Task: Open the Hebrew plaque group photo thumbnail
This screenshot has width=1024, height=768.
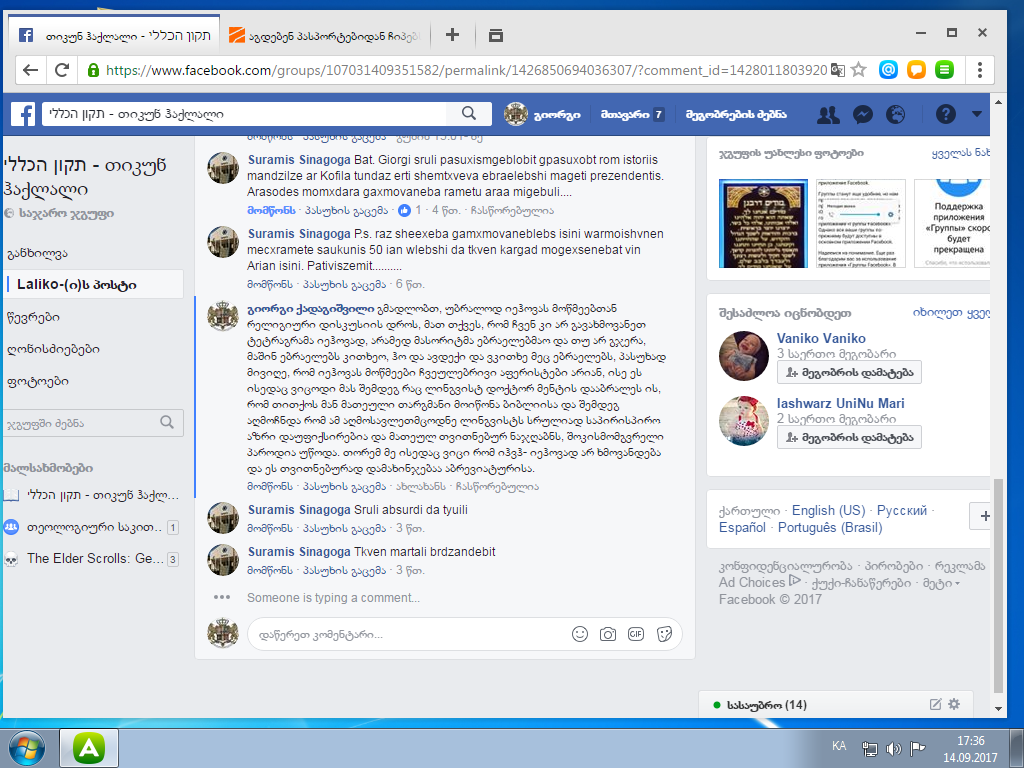Action: point(763,223)
